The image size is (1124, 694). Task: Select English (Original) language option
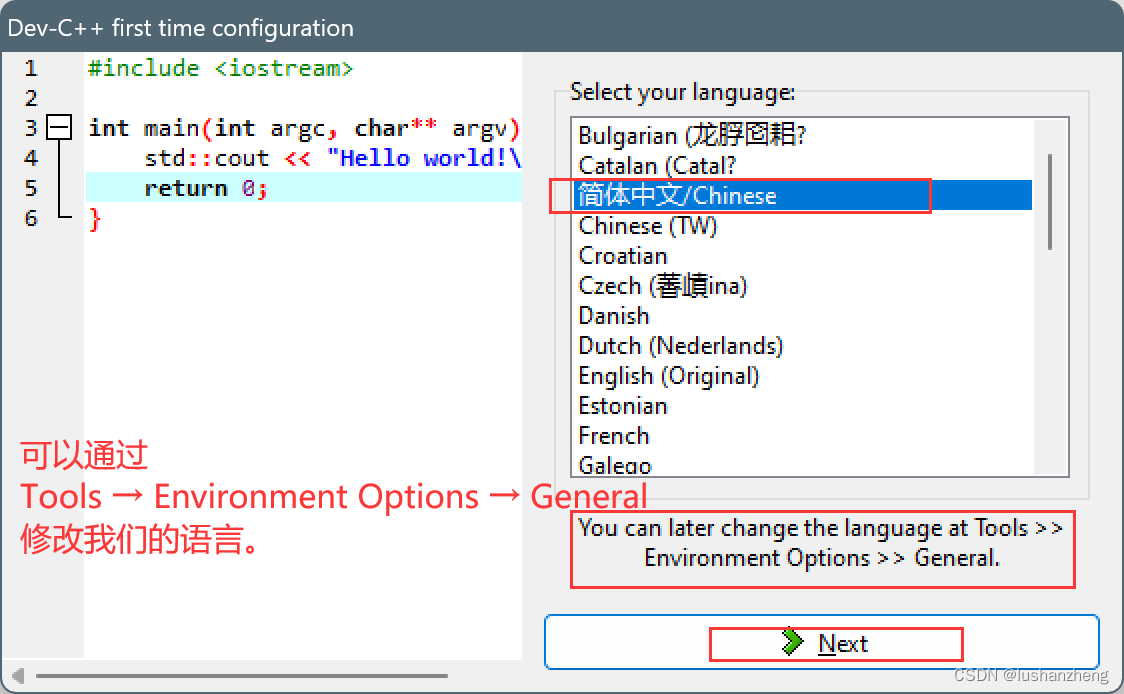[804, 376]
